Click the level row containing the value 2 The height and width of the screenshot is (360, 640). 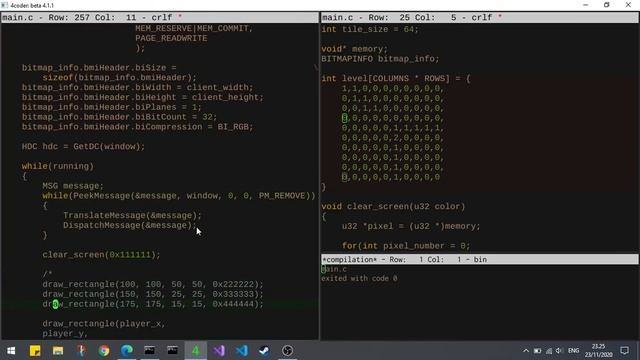(393, 138)
